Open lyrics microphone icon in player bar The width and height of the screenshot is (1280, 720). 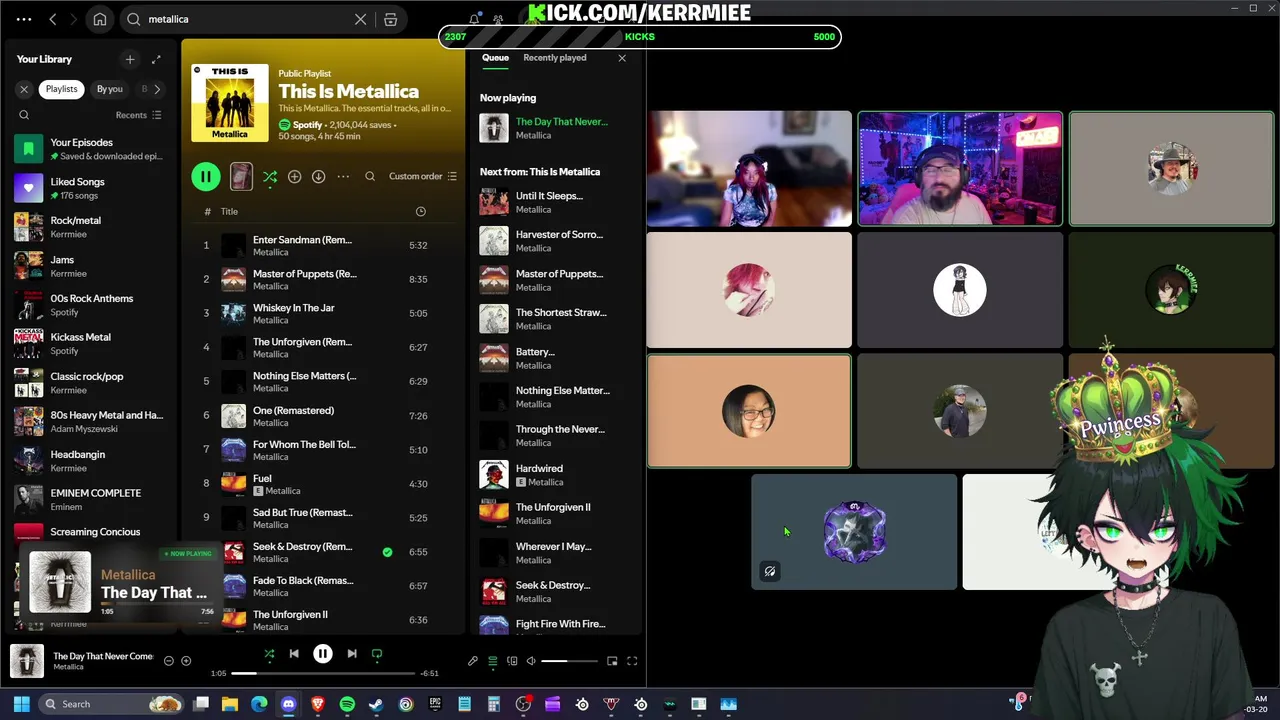tap(473, 661)
